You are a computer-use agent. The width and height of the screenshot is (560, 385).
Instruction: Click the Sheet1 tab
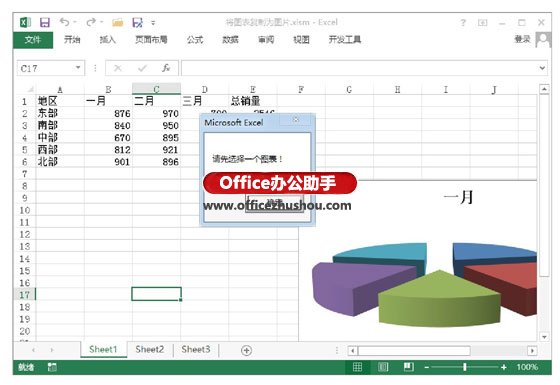103,349
